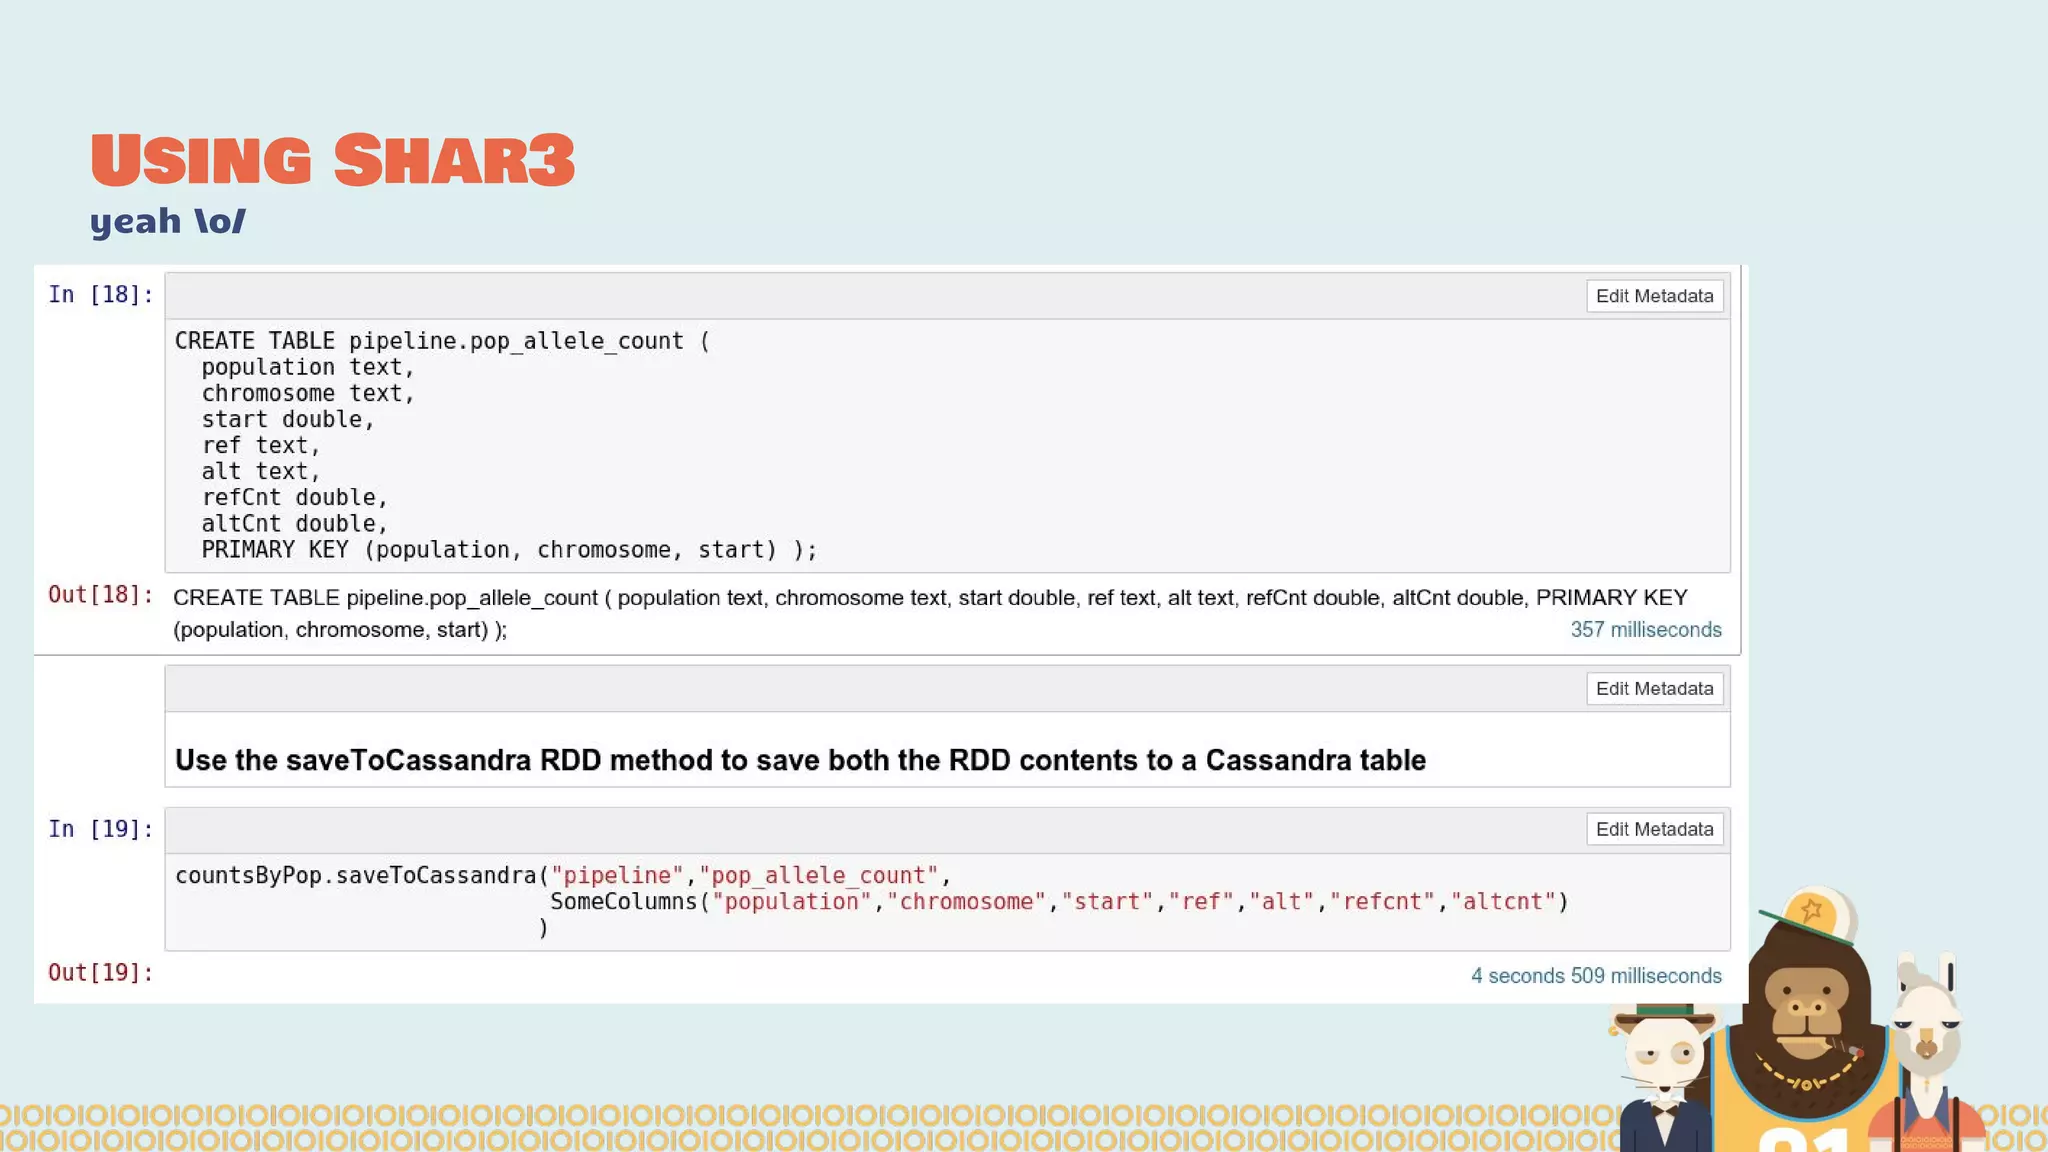Click the CREATE TABLE code line
Screen dimensions: 2048x1152
click(441, 341)
